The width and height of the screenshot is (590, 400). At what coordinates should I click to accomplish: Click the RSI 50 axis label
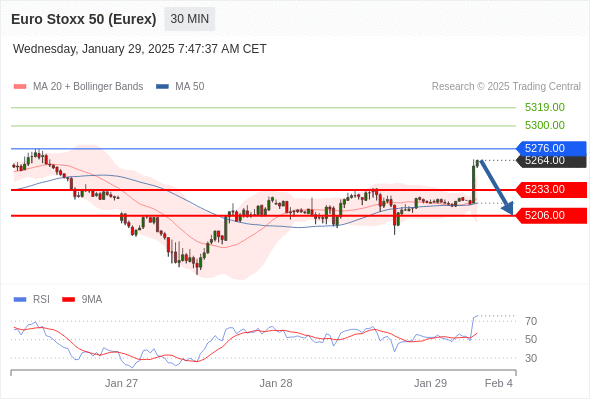(531, 339)
